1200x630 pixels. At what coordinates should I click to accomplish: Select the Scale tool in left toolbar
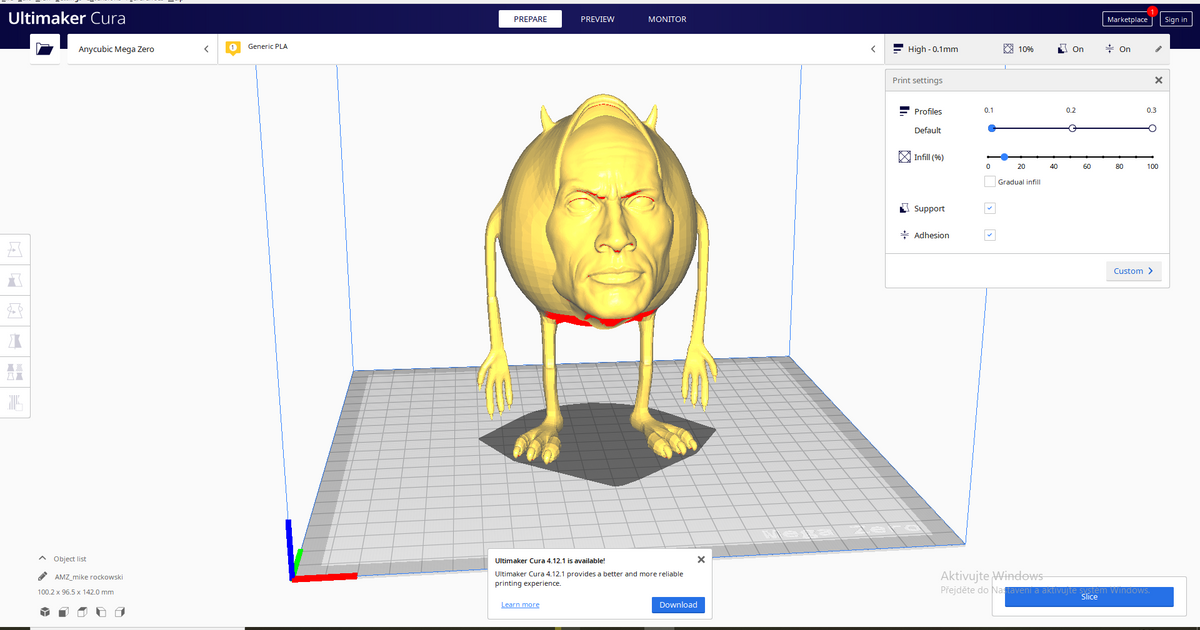(16, 279)
